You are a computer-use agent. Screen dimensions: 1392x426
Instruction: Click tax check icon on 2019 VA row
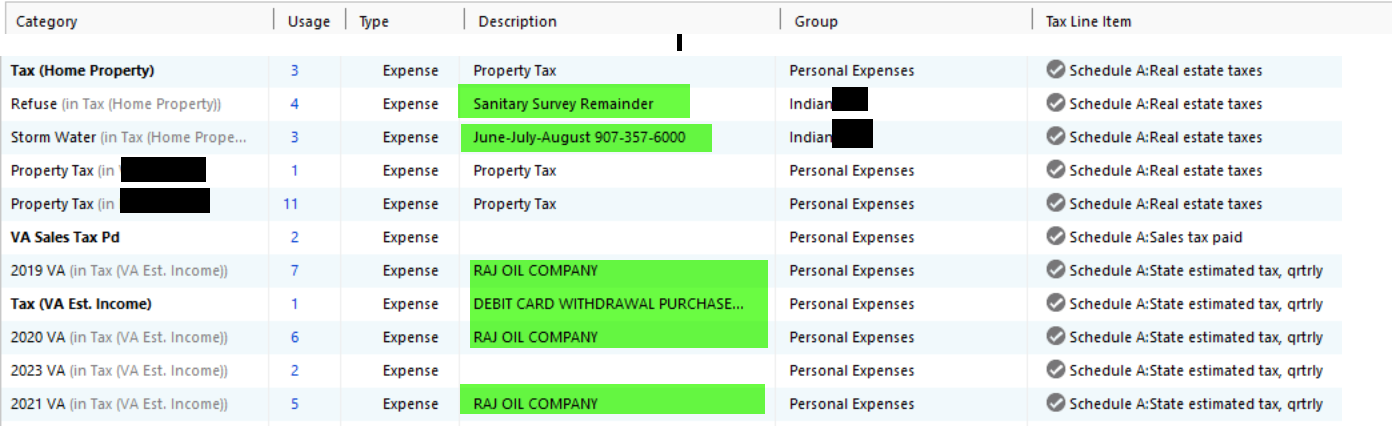(1055, 270)
